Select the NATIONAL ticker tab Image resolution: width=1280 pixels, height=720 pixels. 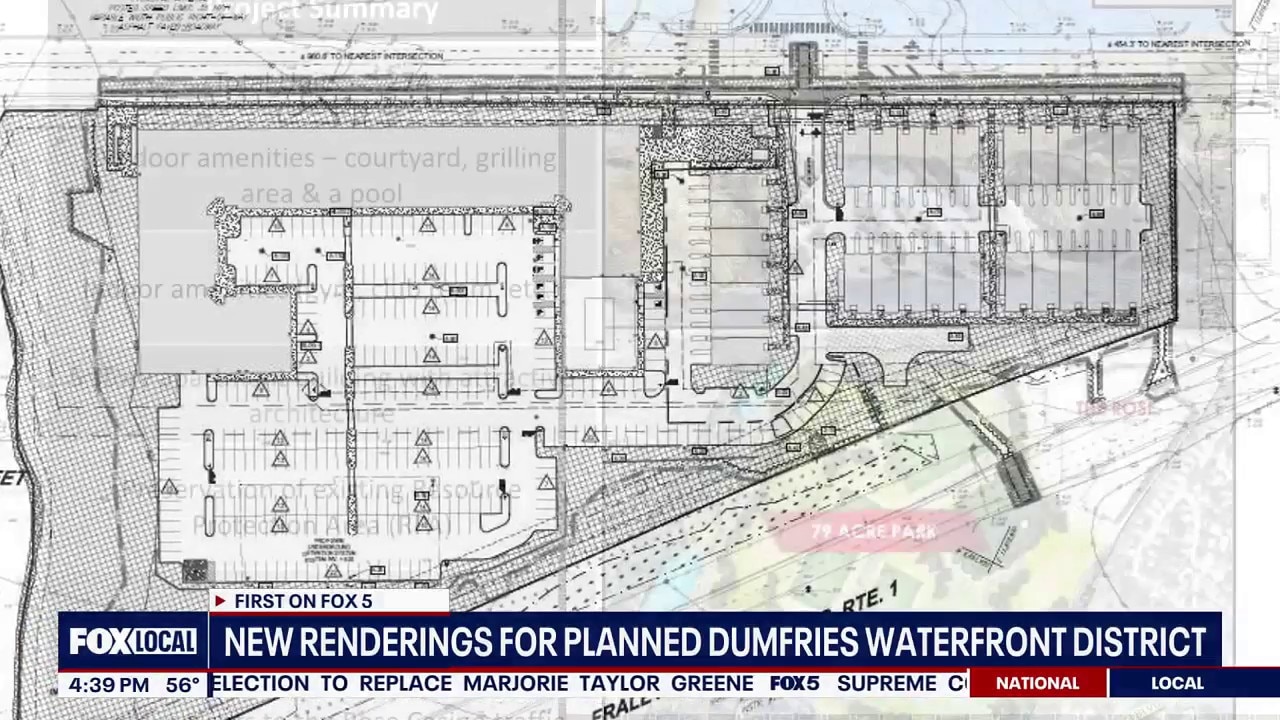click(x=1037, y=684)
